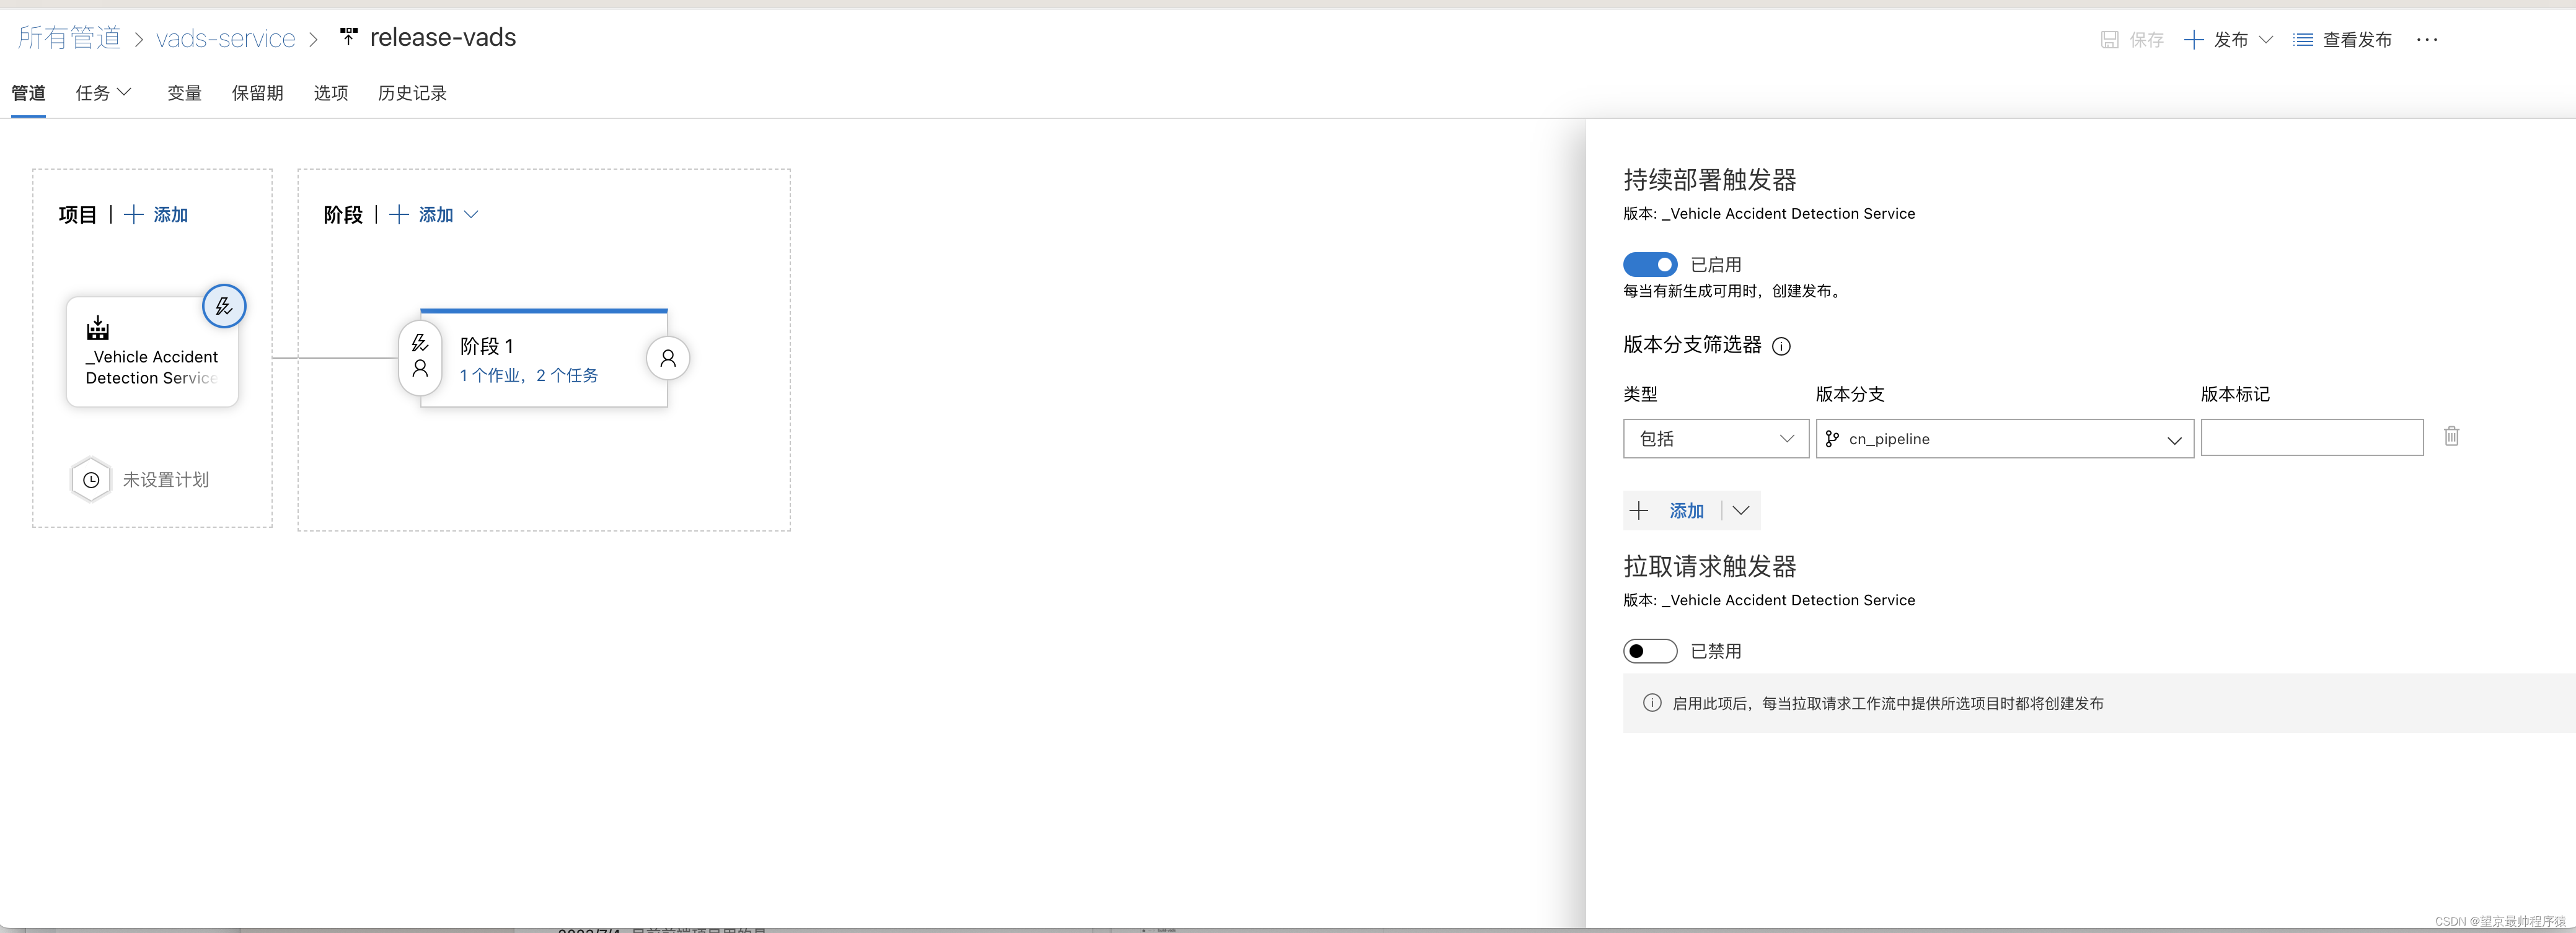Screen dimensions: 2576x933
Task: Open dropdown arrow next to filter 添加 button
Action: pos(1741,511)
